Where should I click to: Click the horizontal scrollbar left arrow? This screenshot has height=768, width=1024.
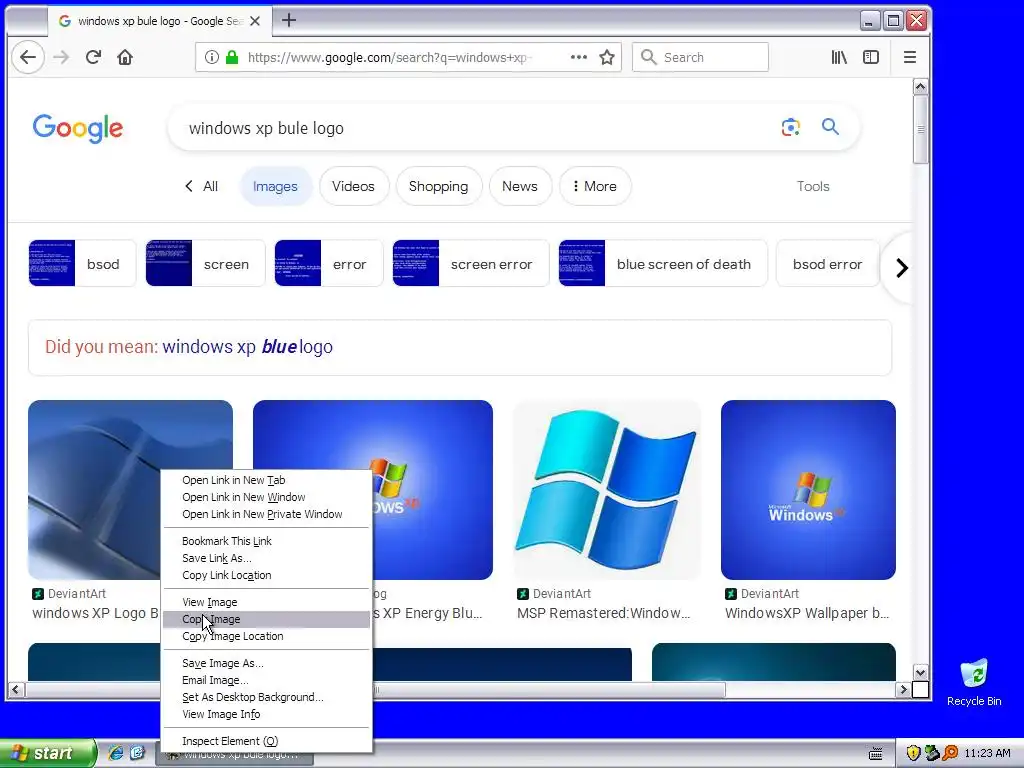16,689
